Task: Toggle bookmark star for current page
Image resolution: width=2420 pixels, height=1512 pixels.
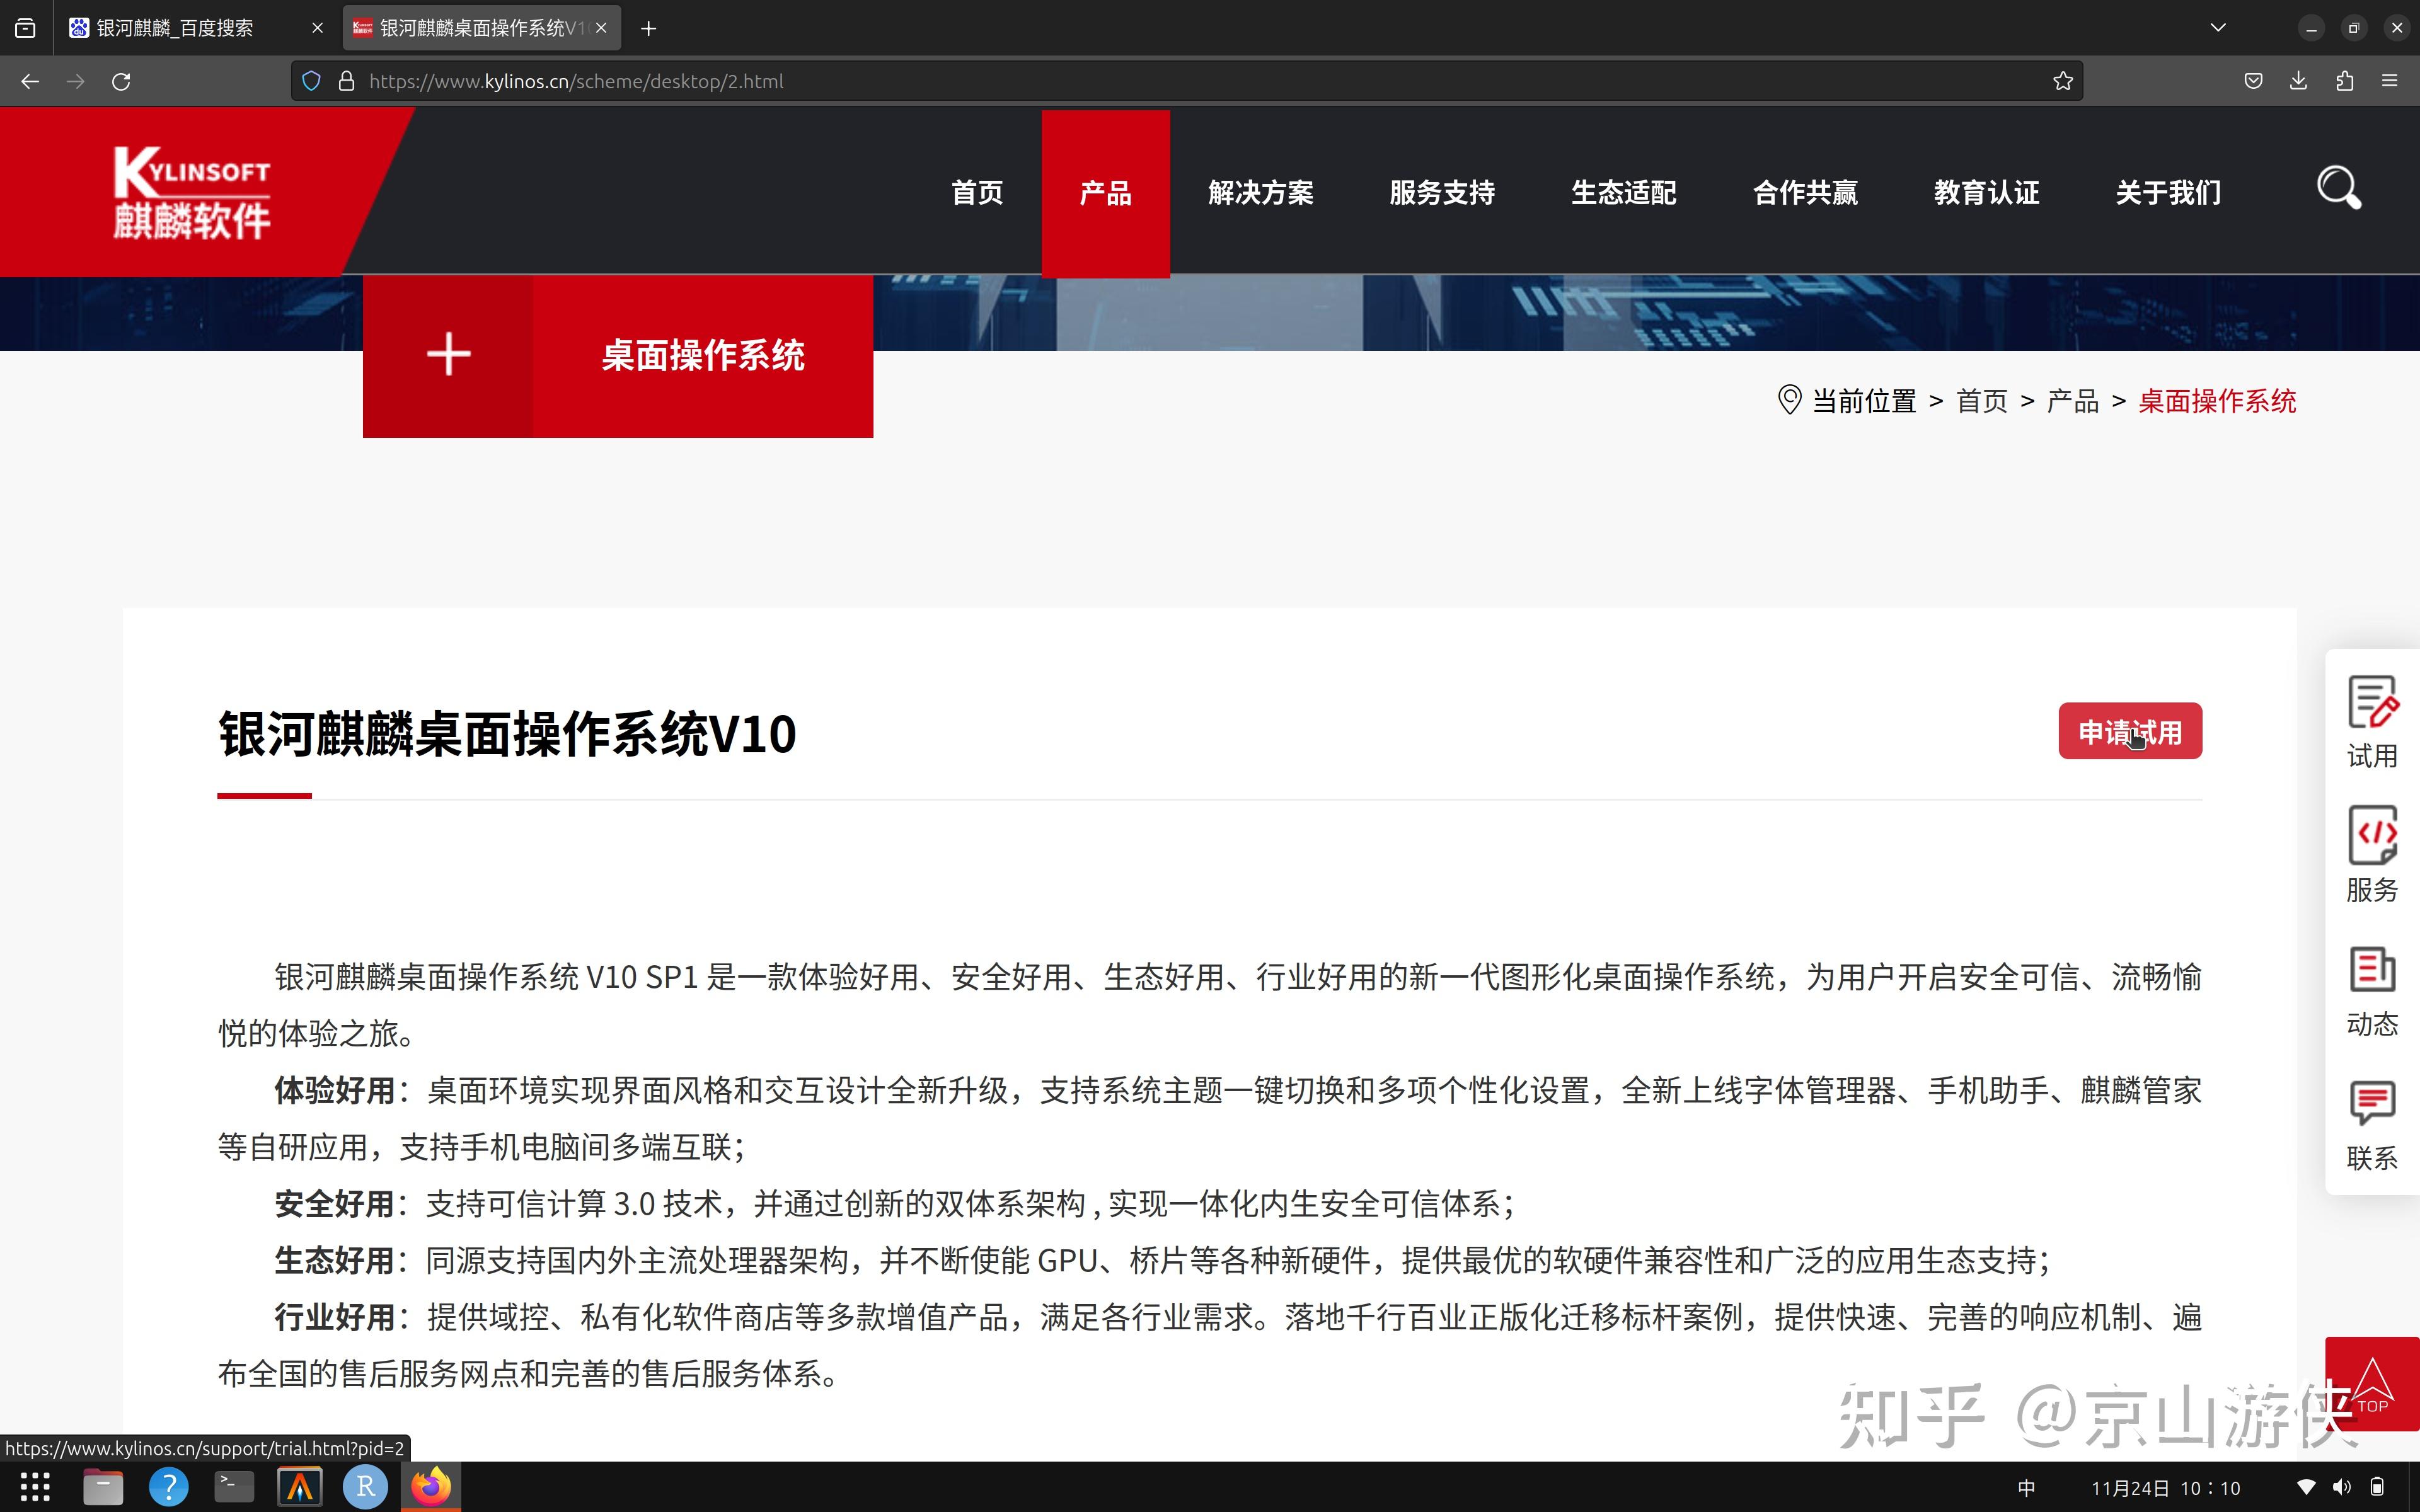Action: [2063, 81]
